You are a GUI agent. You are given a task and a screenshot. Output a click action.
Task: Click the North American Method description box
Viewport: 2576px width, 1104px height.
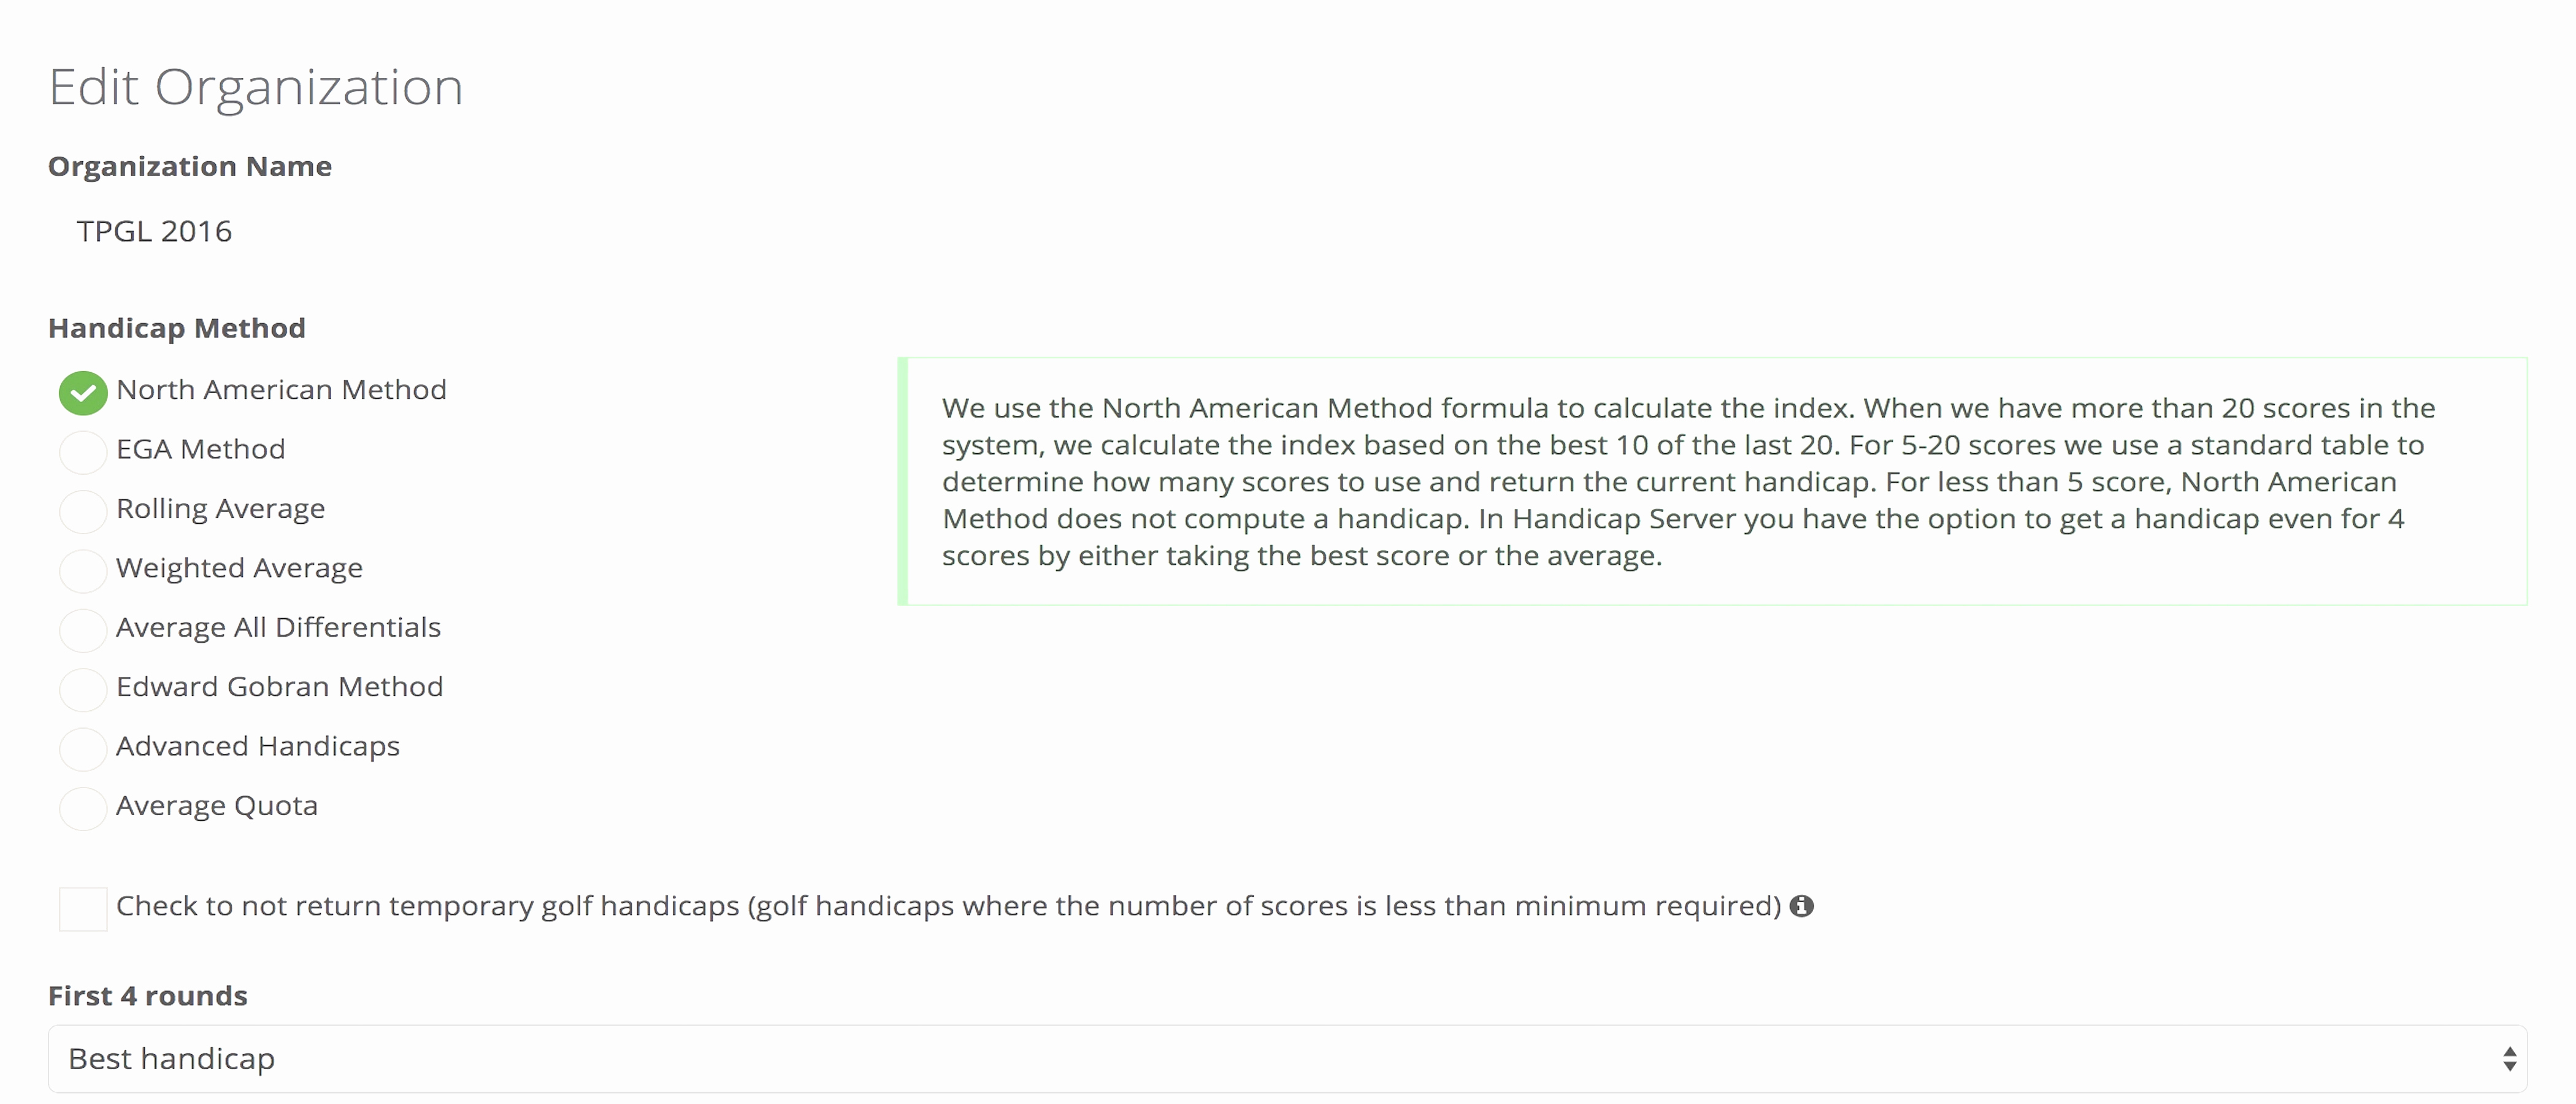[1712, 481]
